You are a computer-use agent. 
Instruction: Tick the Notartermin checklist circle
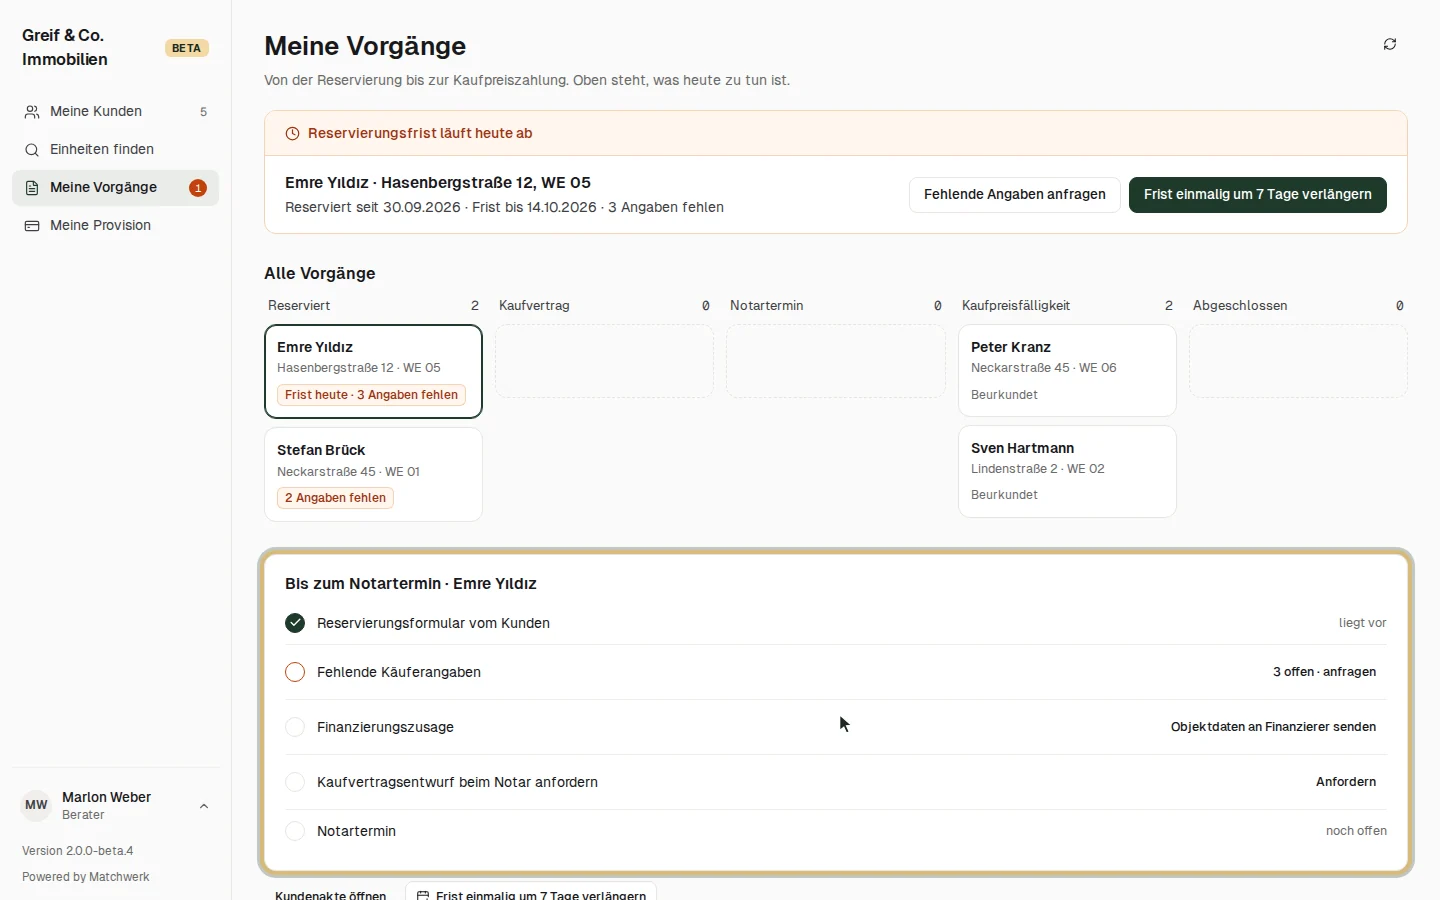coord(295,831)
